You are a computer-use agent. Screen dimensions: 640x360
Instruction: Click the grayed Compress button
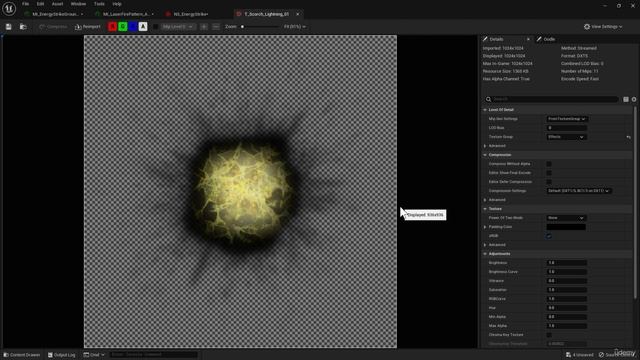pyautogui.click(x=53, y=27)
